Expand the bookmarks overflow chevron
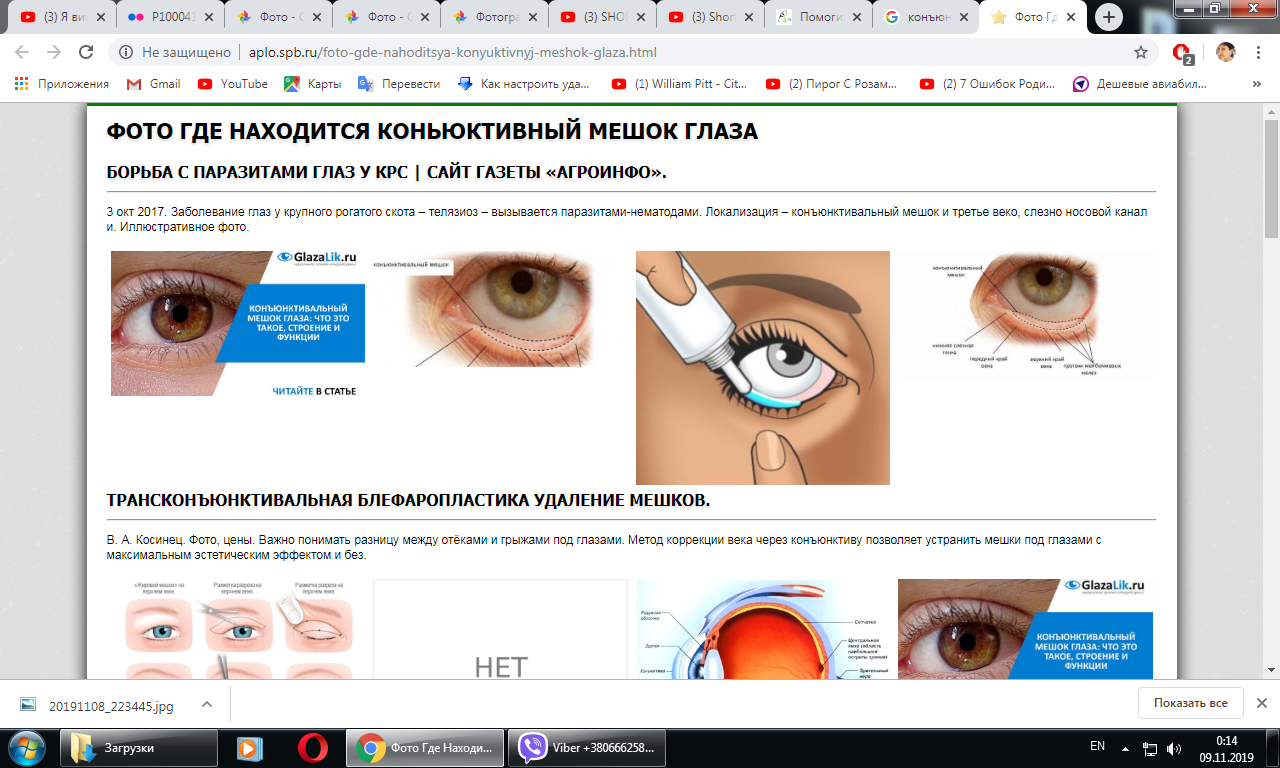This screenshot has height=768, width=1280. click(x=1256, y=84)
